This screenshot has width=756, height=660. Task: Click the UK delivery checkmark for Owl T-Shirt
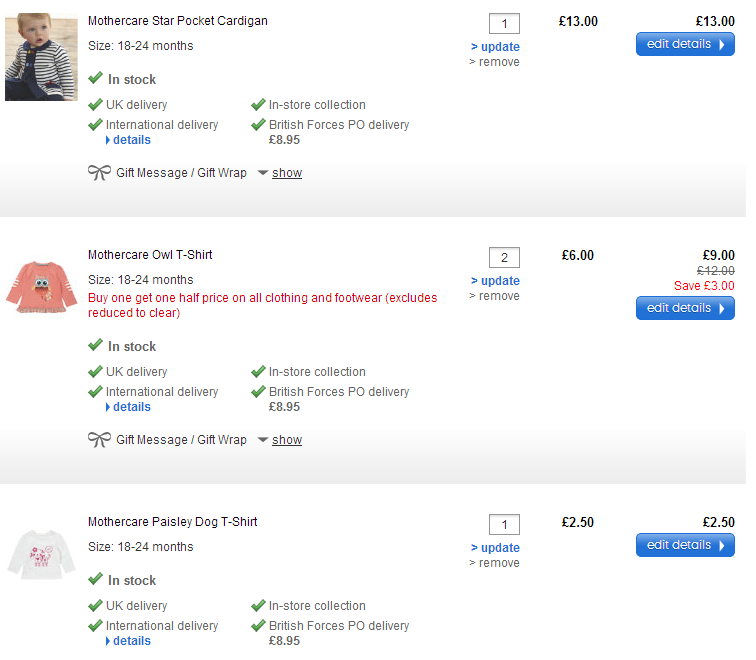click(x=96, y=371)
